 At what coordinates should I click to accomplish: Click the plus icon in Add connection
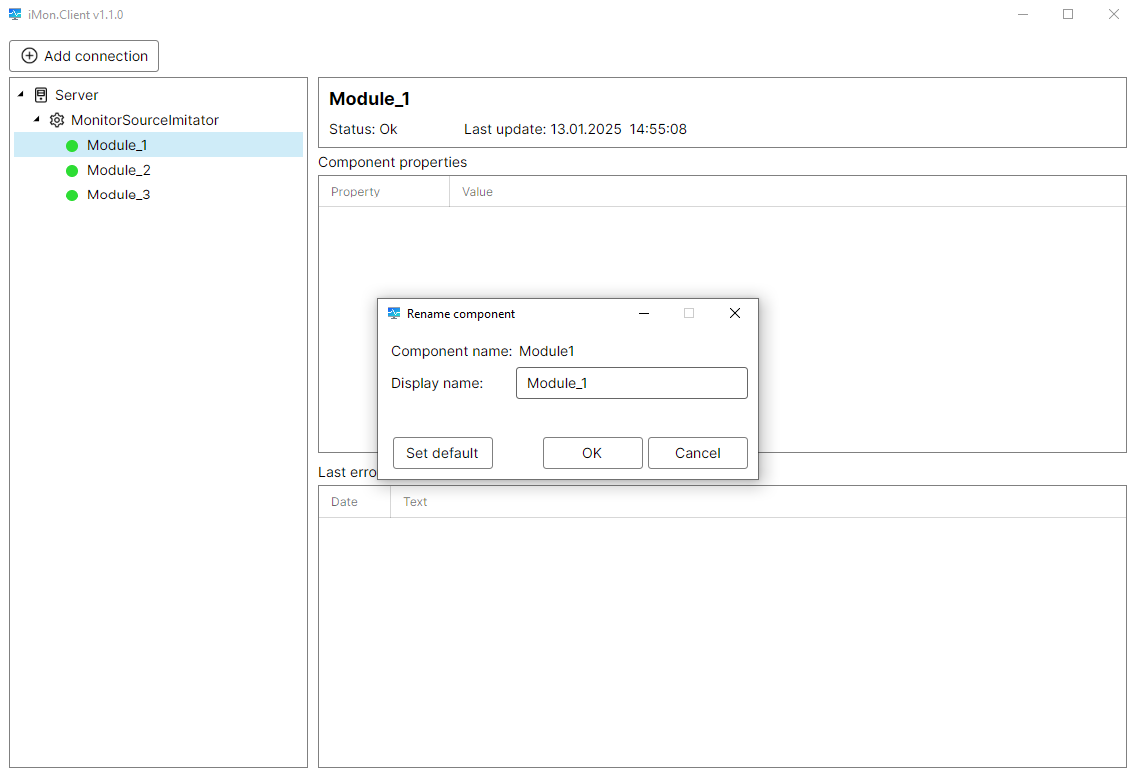pos(29,56)
